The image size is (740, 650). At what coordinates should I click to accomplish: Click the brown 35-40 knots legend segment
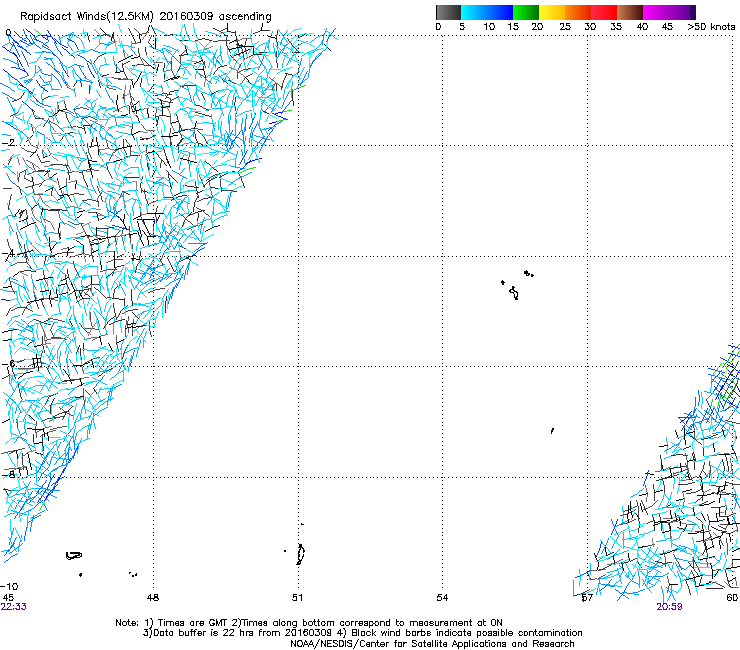coord(630,12)
